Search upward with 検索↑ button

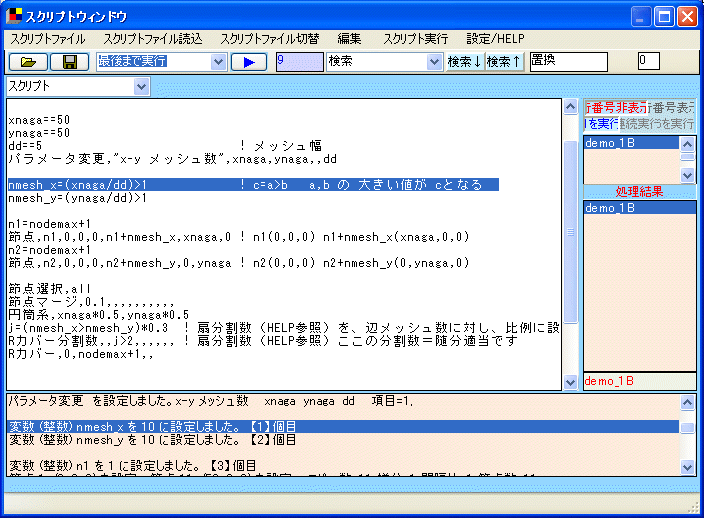pos(504,61)
